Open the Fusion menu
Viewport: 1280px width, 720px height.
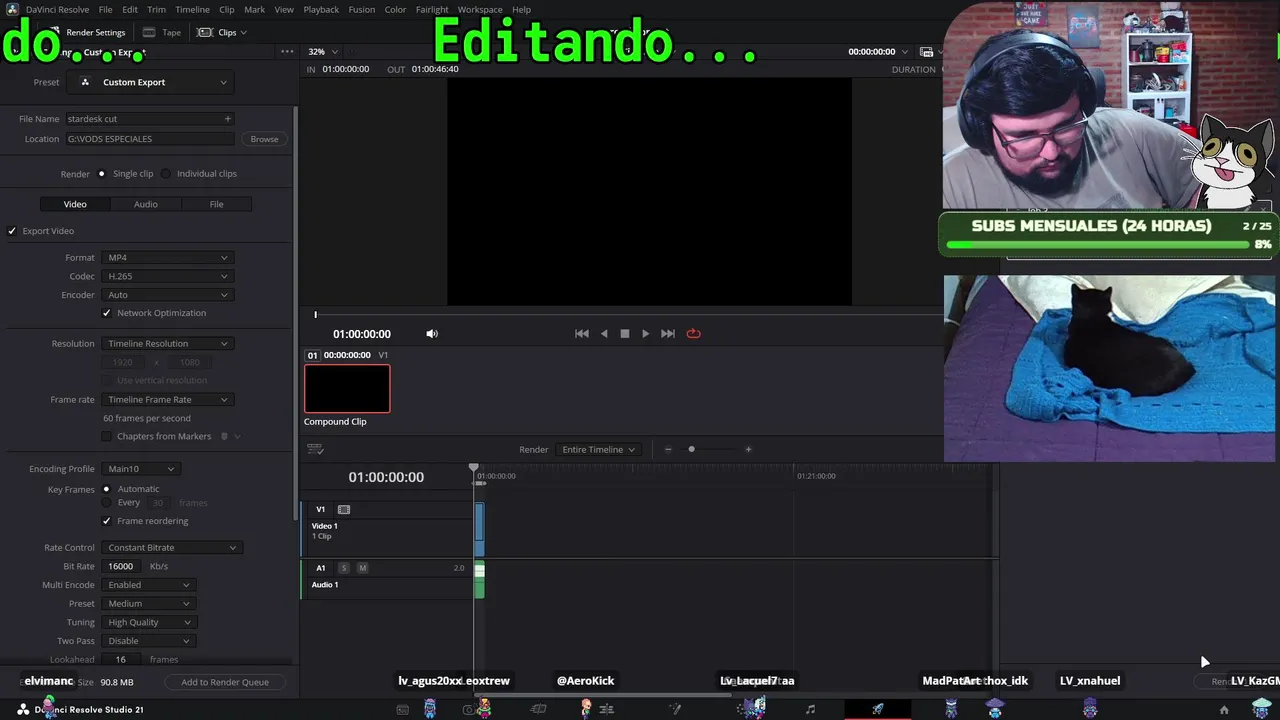coord(362,9)
